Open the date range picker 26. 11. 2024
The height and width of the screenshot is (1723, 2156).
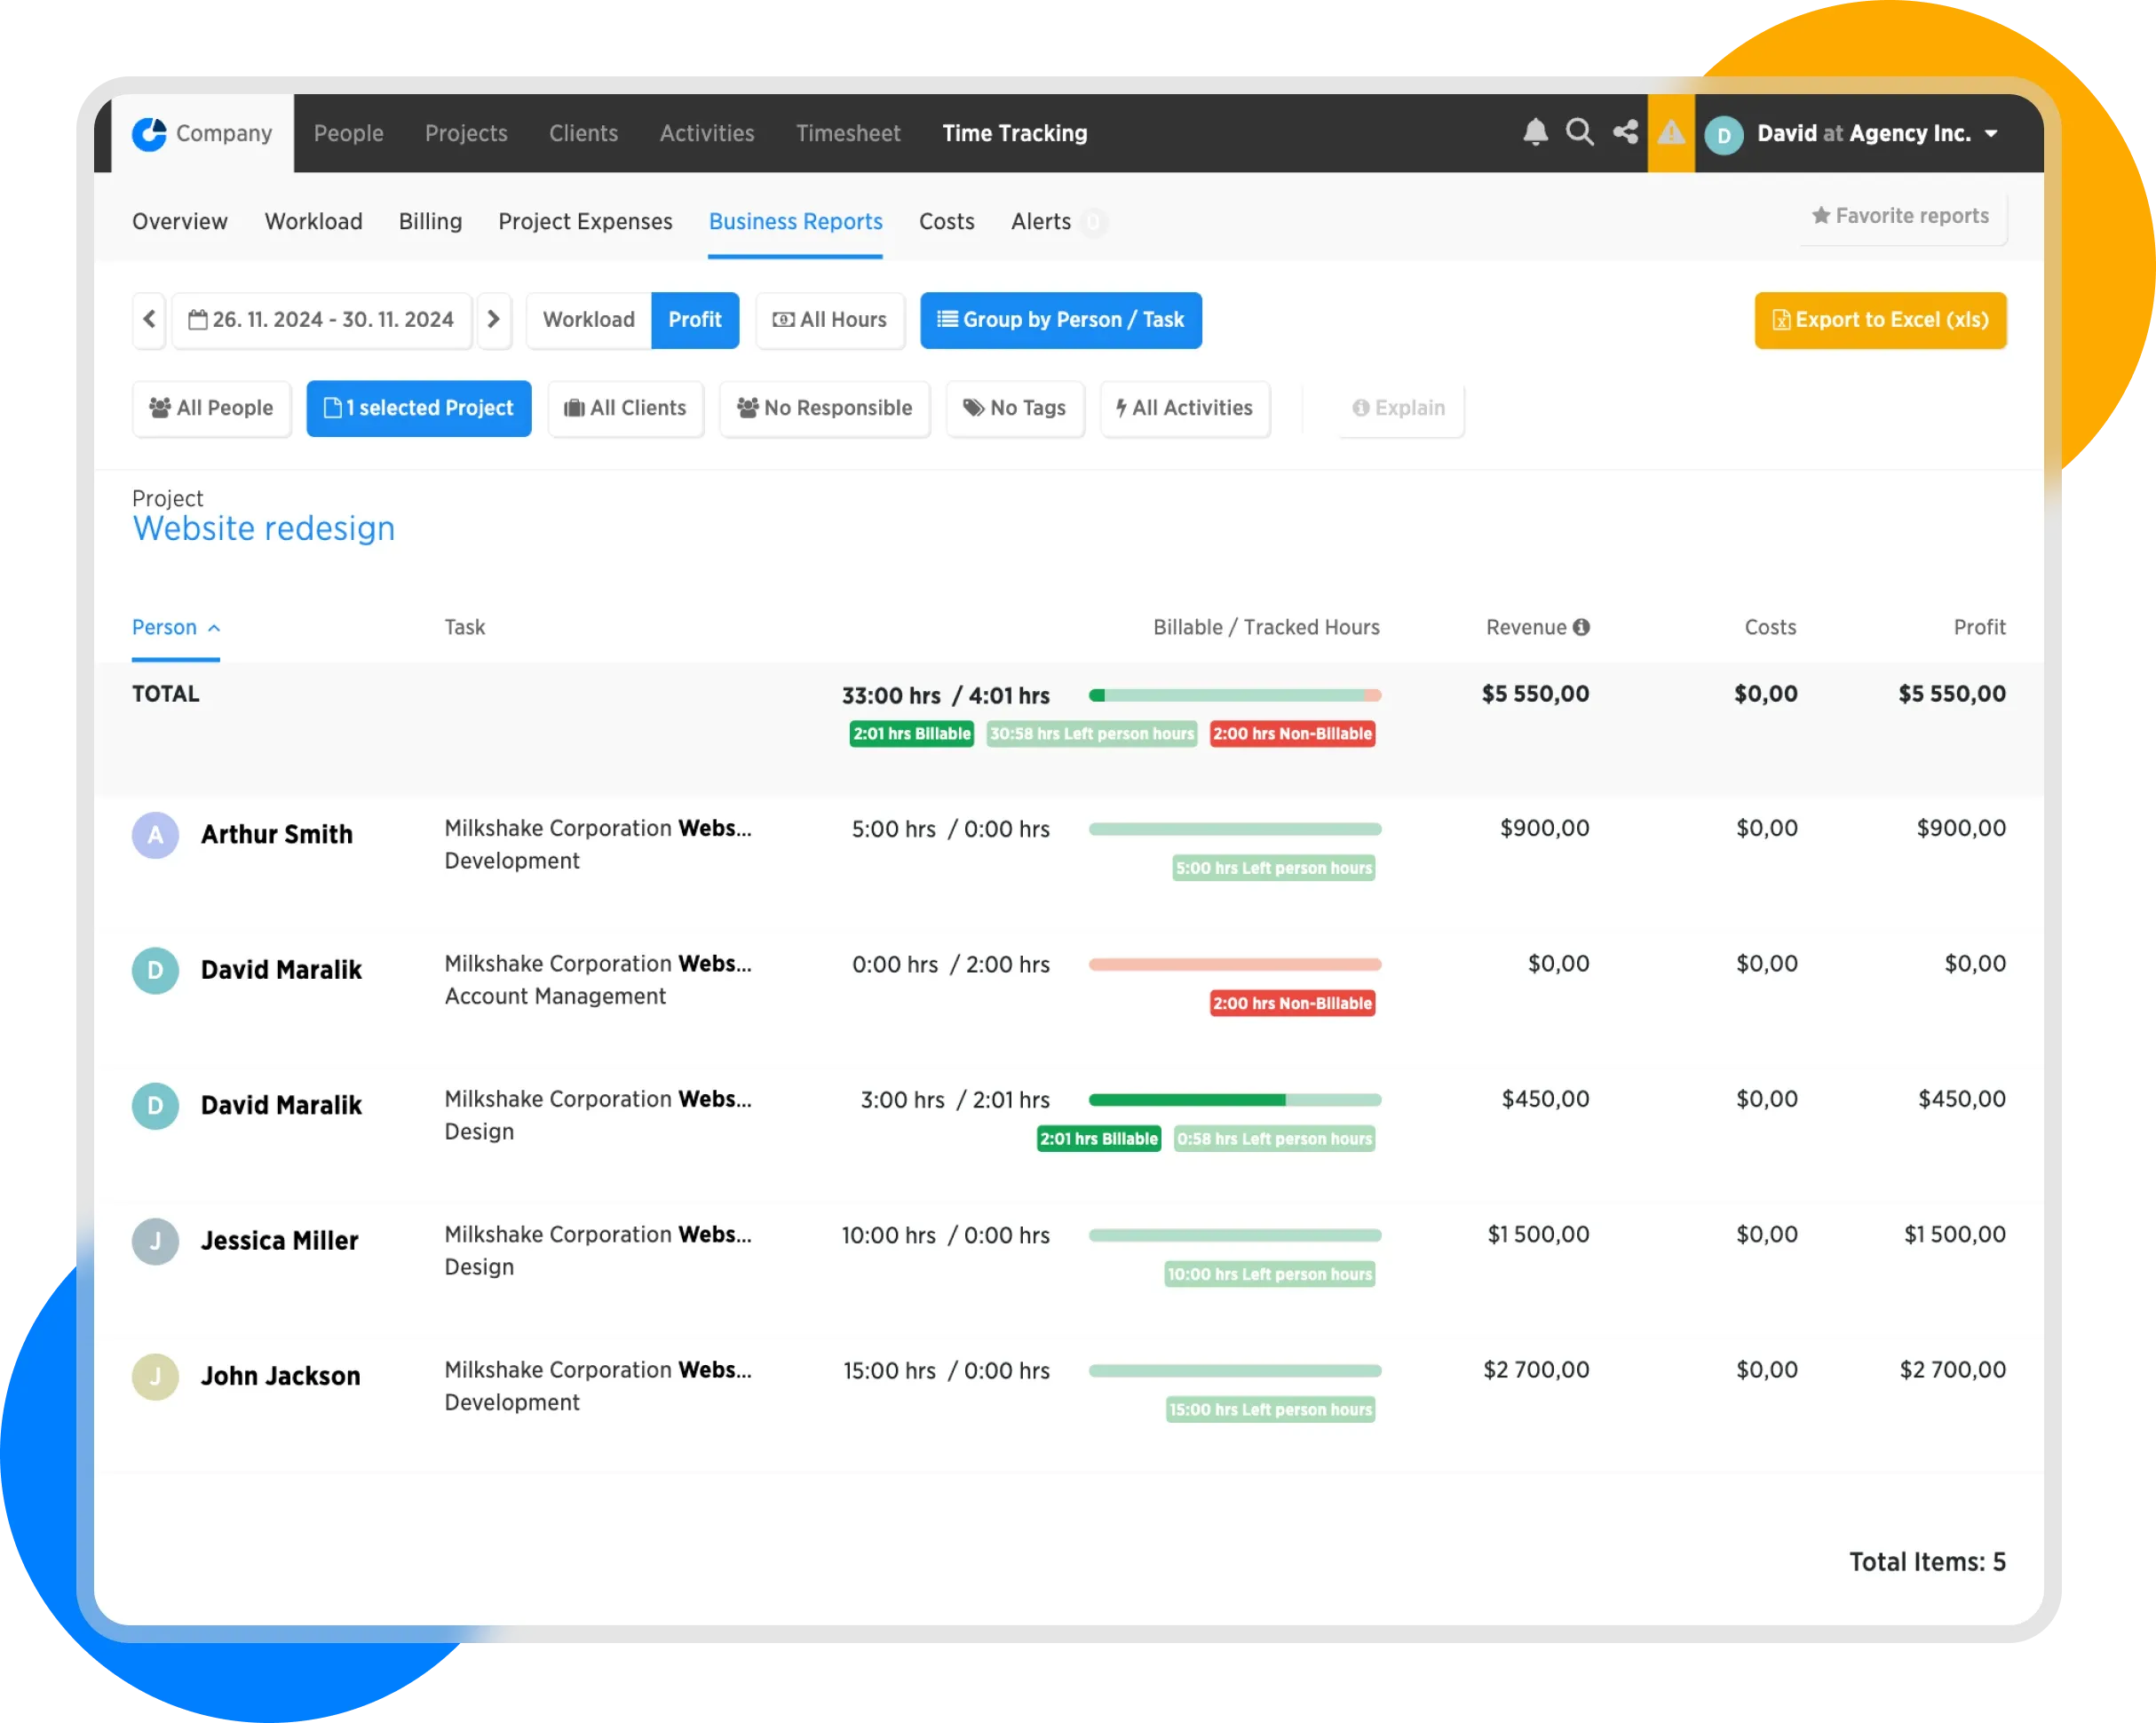coord(321,320)
